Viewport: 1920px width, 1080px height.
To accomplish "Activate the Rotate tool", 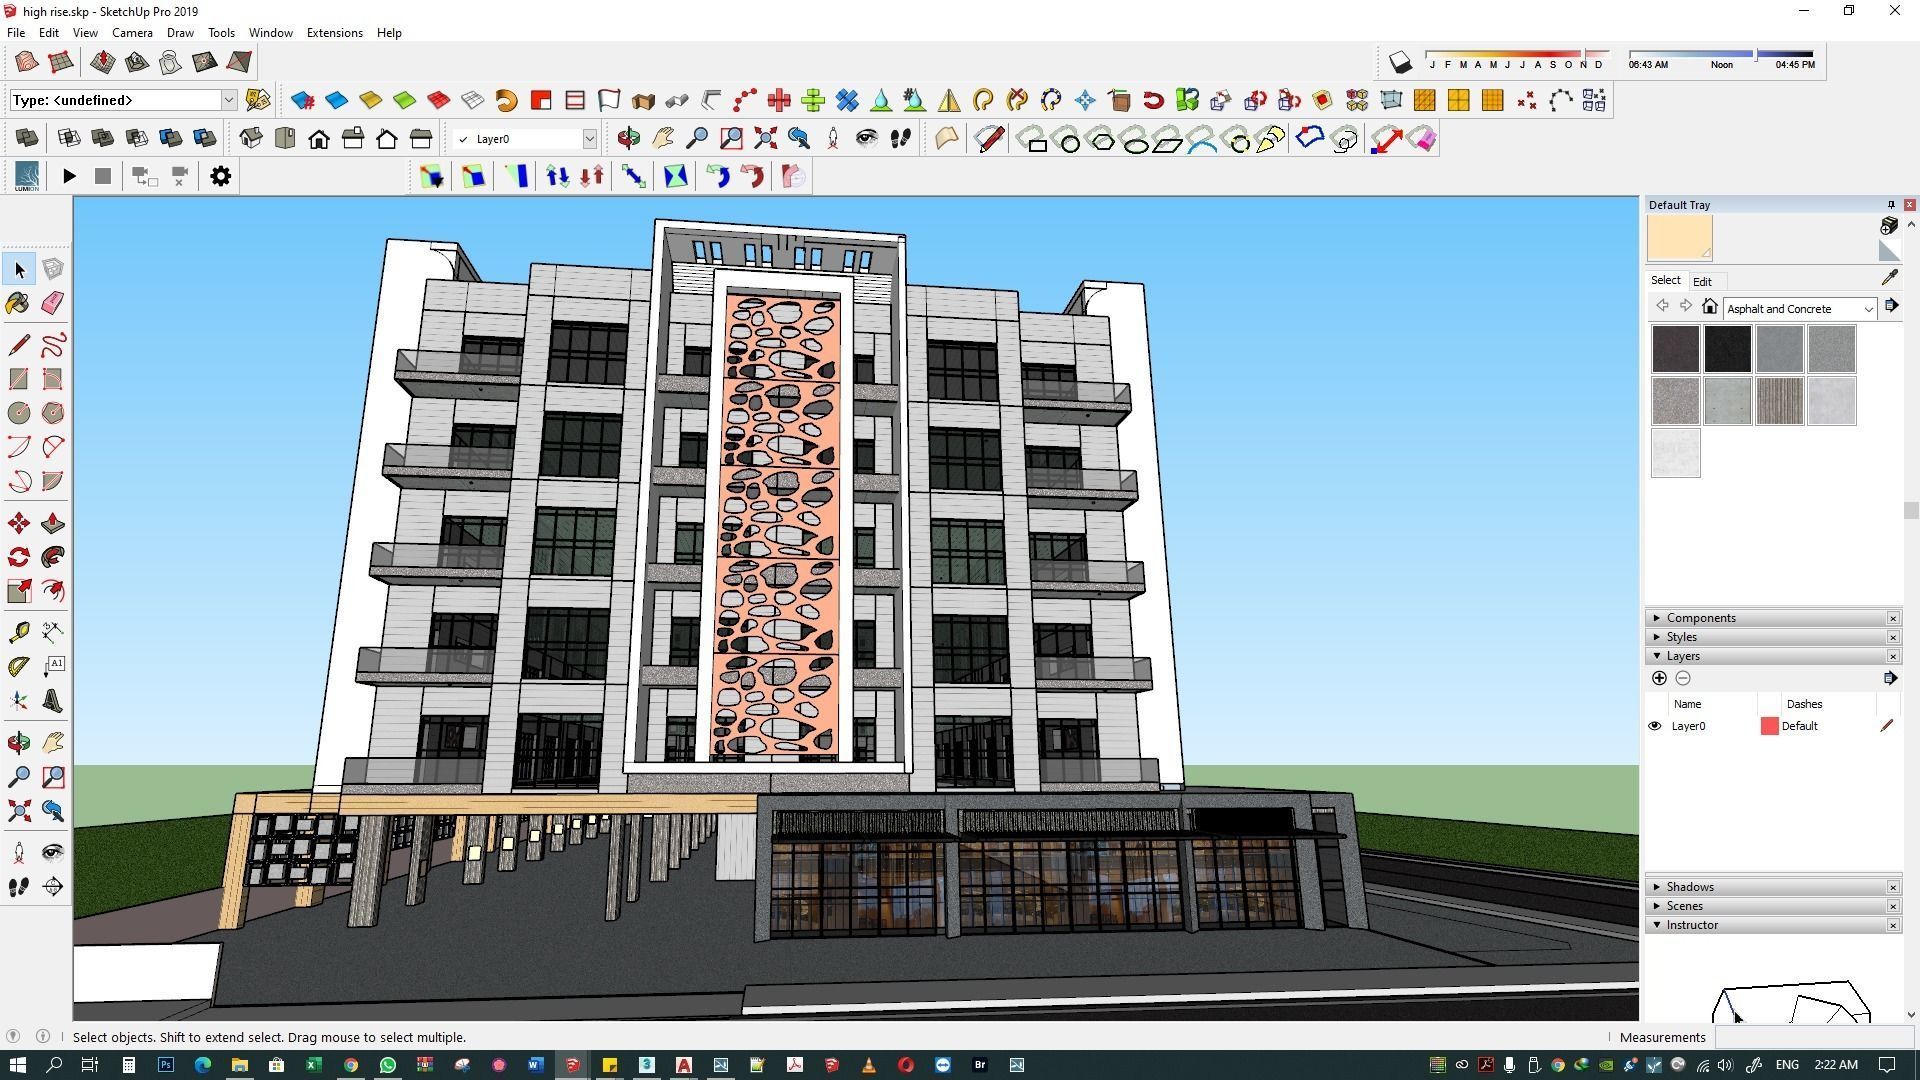I will (19, 557).
